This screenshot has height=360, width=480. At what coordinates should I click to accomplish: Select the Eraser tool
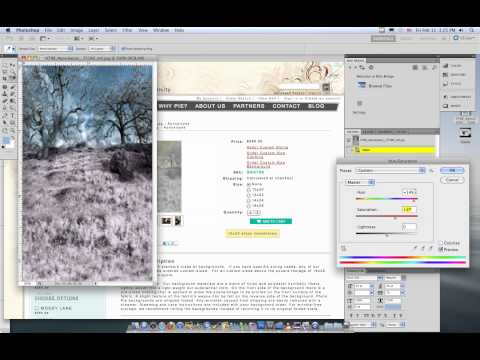(x=5, y=100)
